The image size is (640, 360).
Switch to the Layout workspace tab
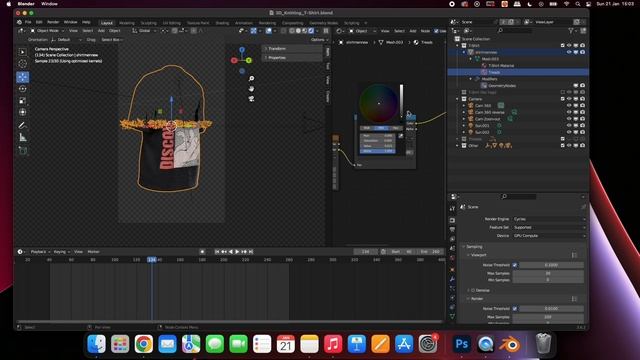(x=107, y=23)
